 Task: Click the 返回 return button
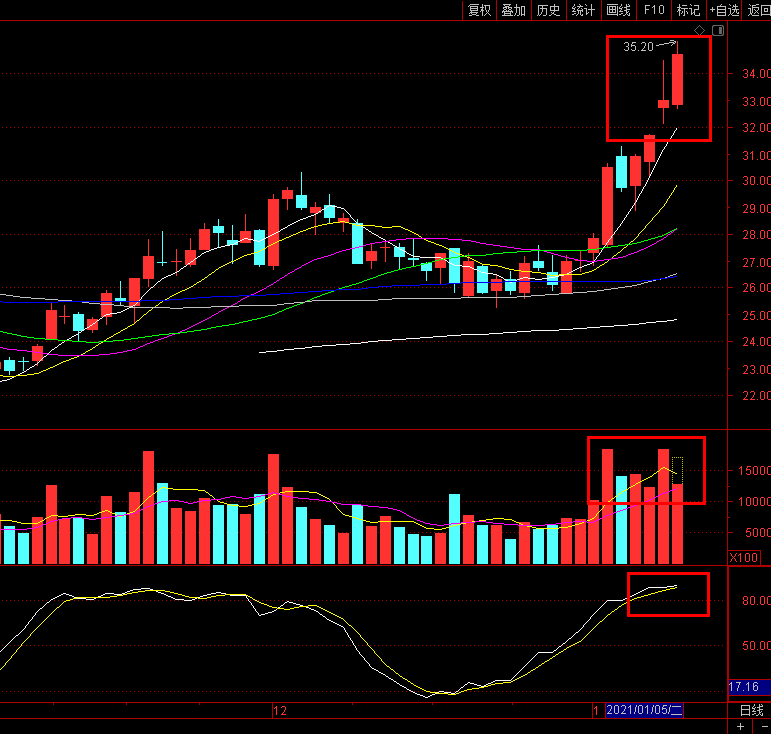(x=759, y=10)
